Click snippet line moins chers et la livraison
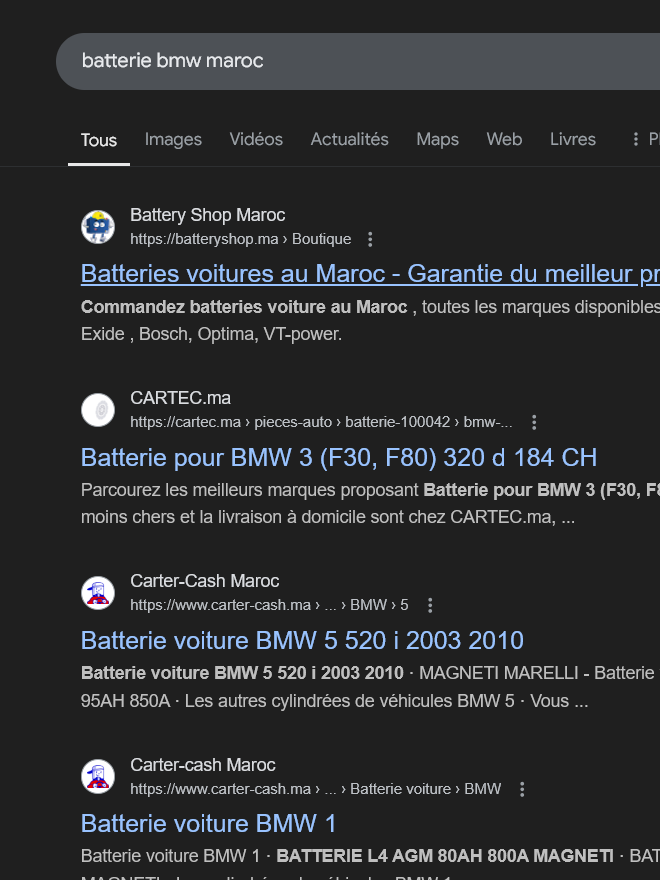660x880 pixels. click(328, 517)
